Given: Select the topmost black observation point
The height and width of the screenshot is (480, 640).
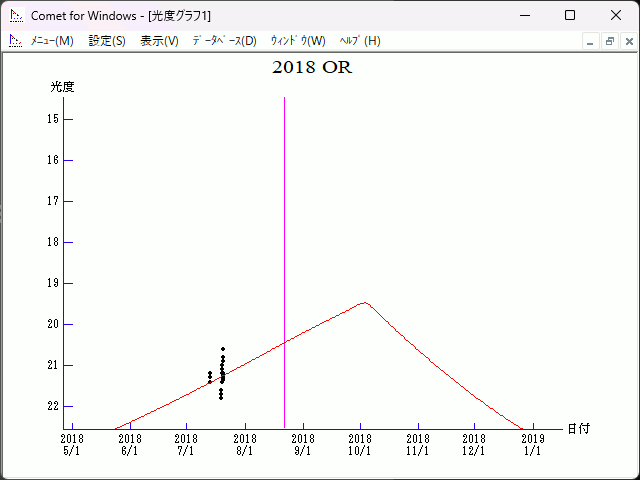Looking at the screenshot, I should click(x=223, y=349).
